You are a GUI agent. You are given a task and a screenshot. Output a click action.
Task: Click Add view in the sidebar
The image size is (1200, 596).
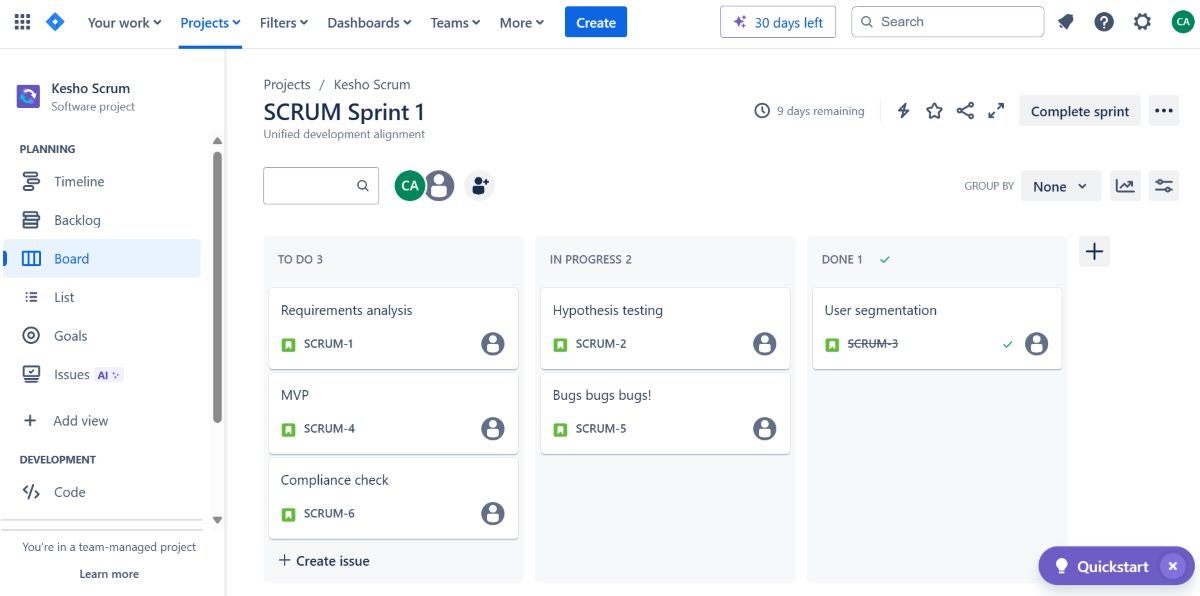(x=102, y=421)
